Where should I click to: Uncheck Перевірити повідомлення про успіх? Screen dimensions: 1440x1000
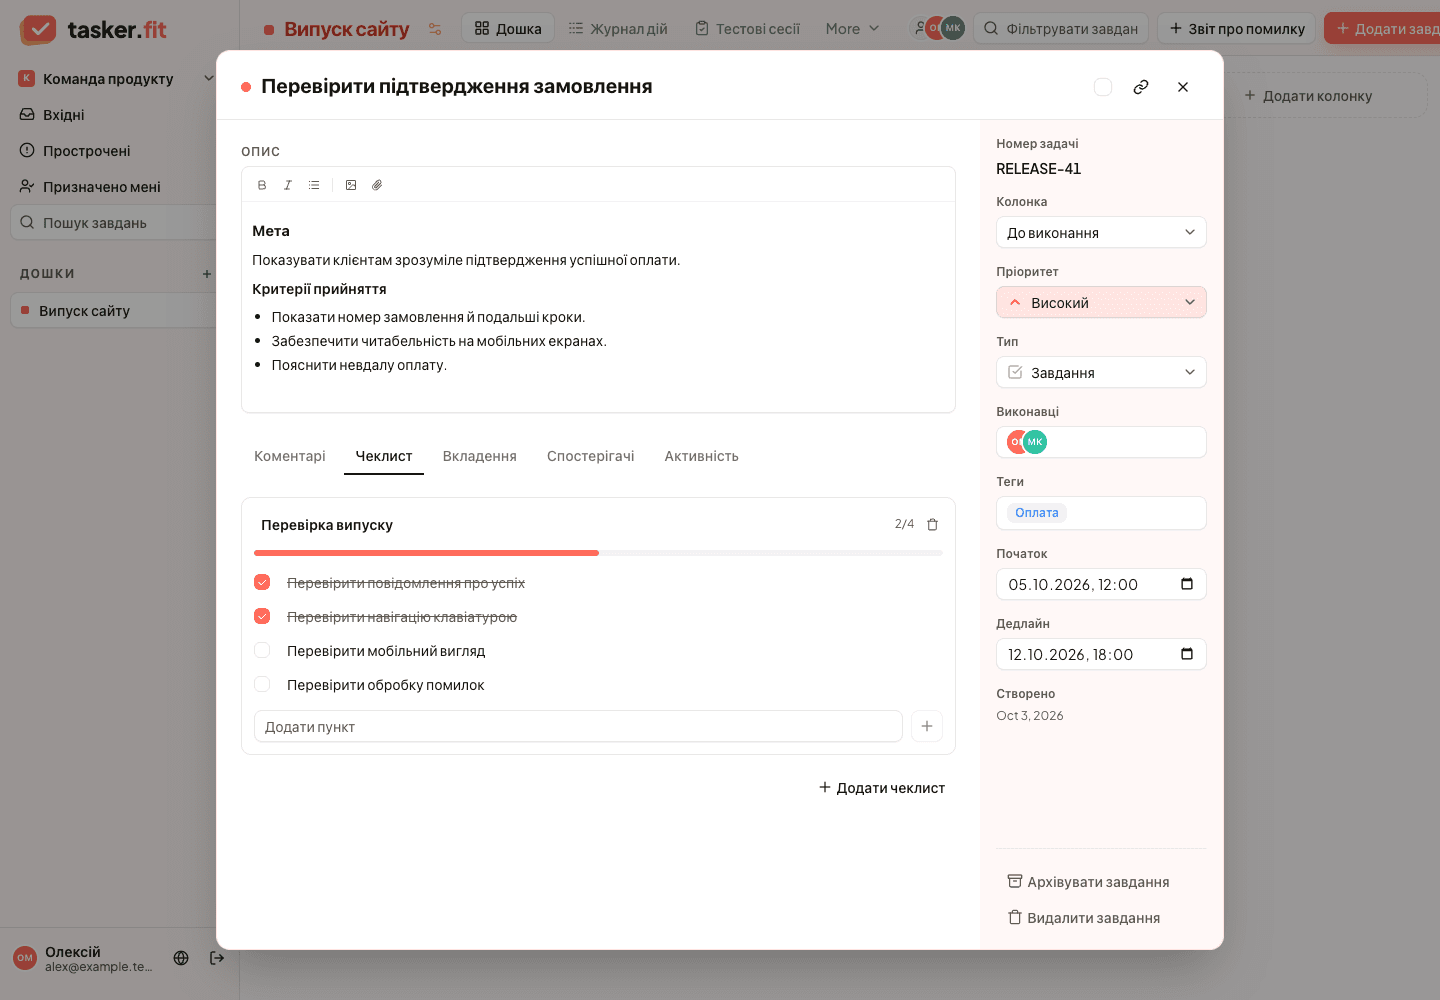point(262,582)
